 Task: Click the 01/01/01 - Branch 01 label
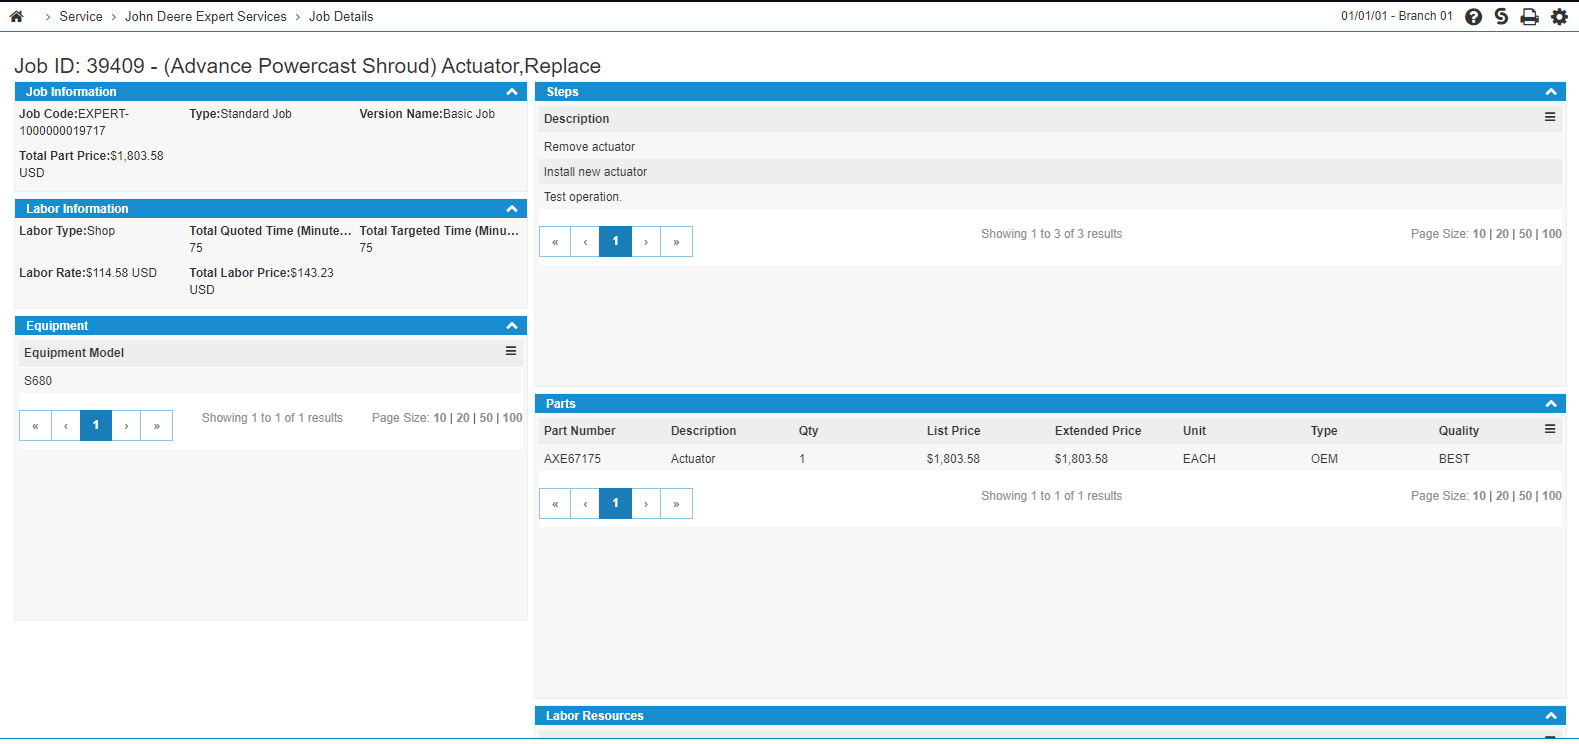point(1397,16)
